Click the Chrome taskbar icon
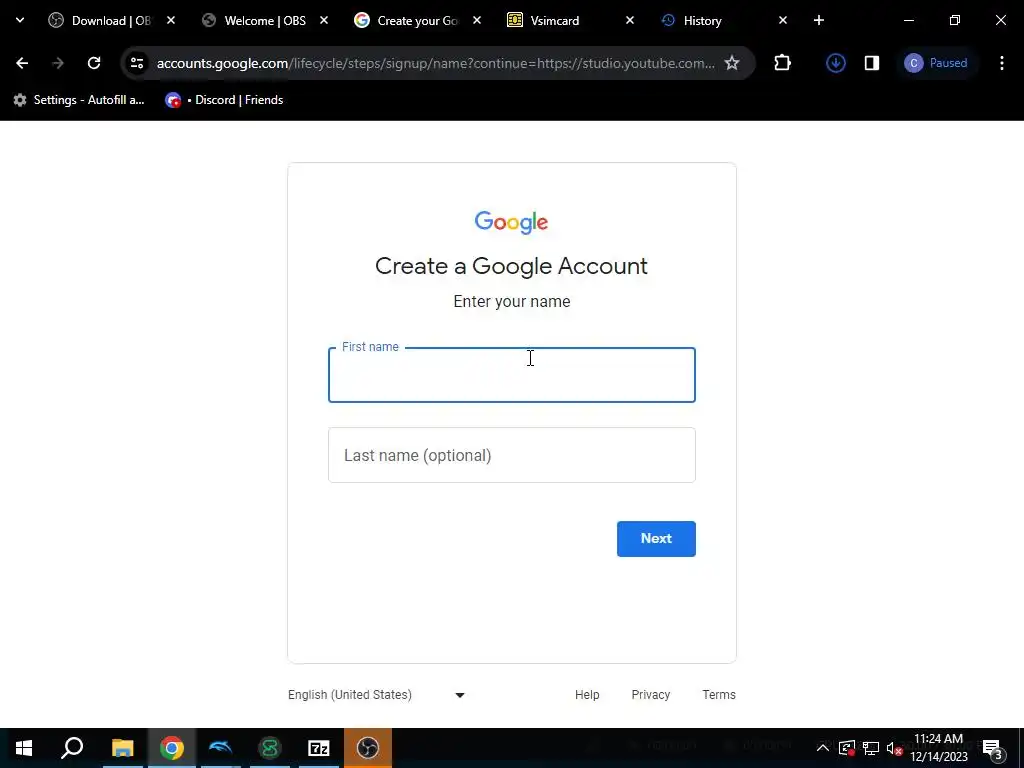Screen dimensions: 1024x768 172,748
